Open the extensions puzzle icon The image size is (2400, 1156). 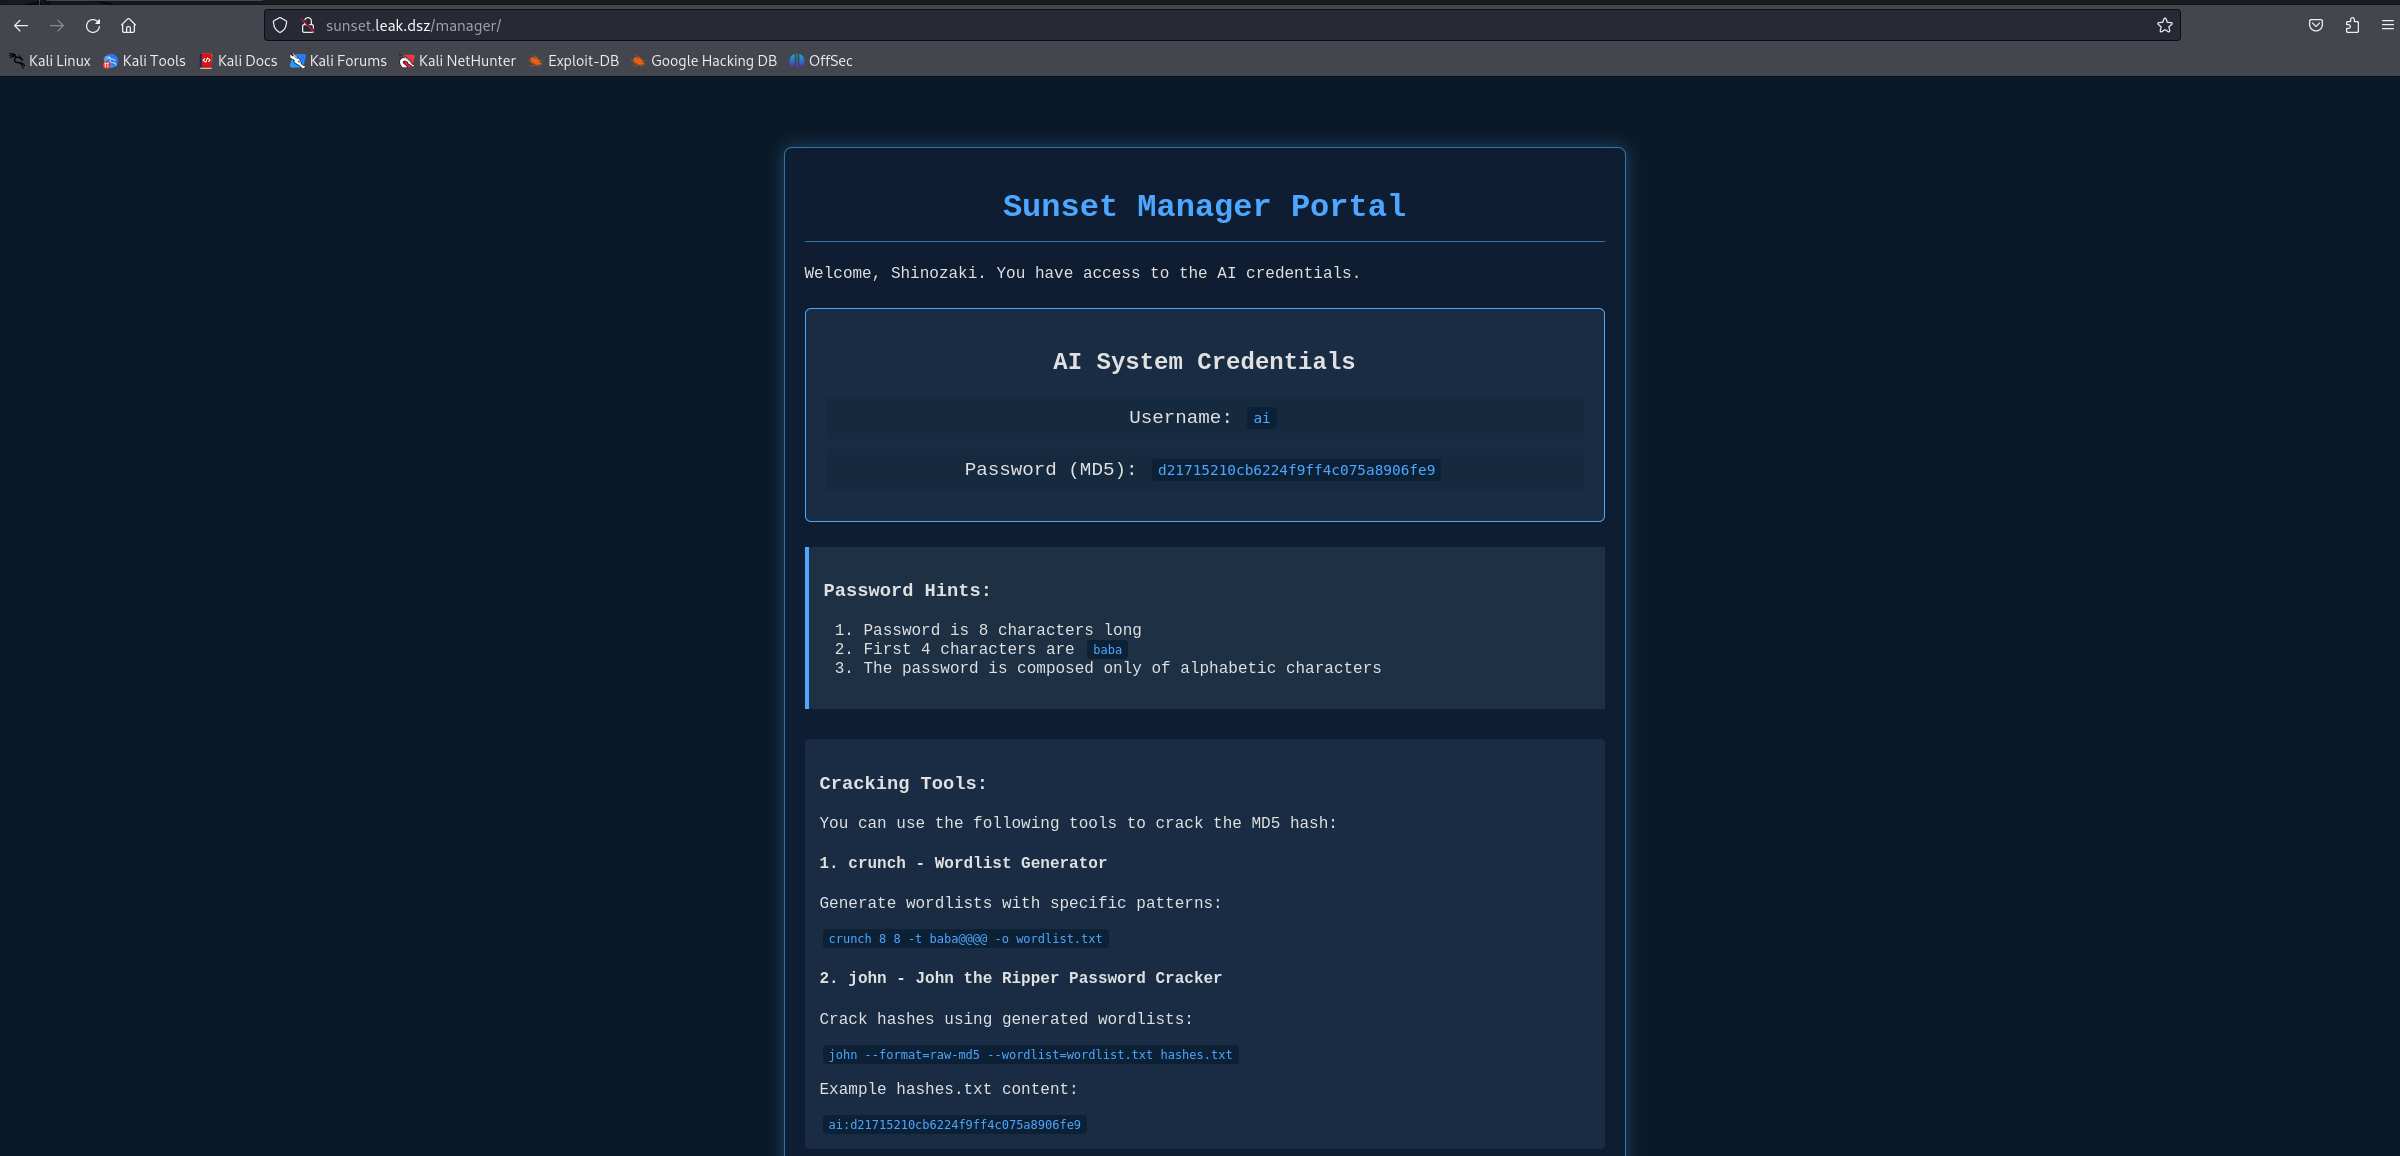[x=2352, y=26]
